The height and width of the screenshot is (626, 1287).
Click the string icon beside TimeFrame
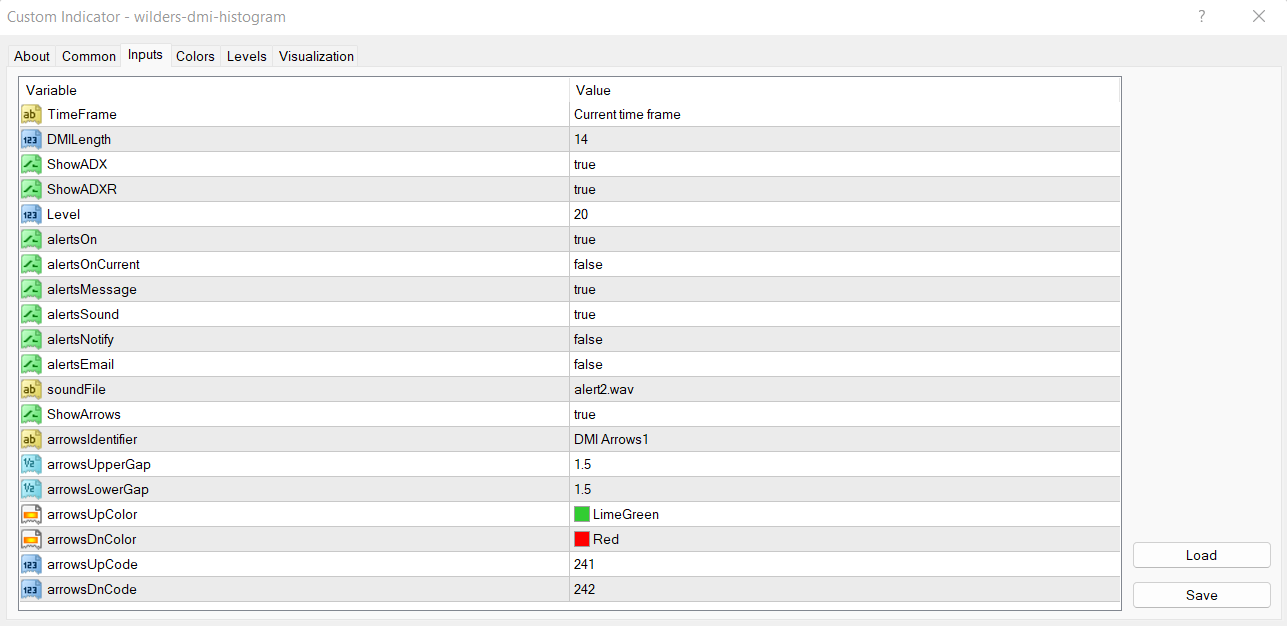tap(31, 115)
